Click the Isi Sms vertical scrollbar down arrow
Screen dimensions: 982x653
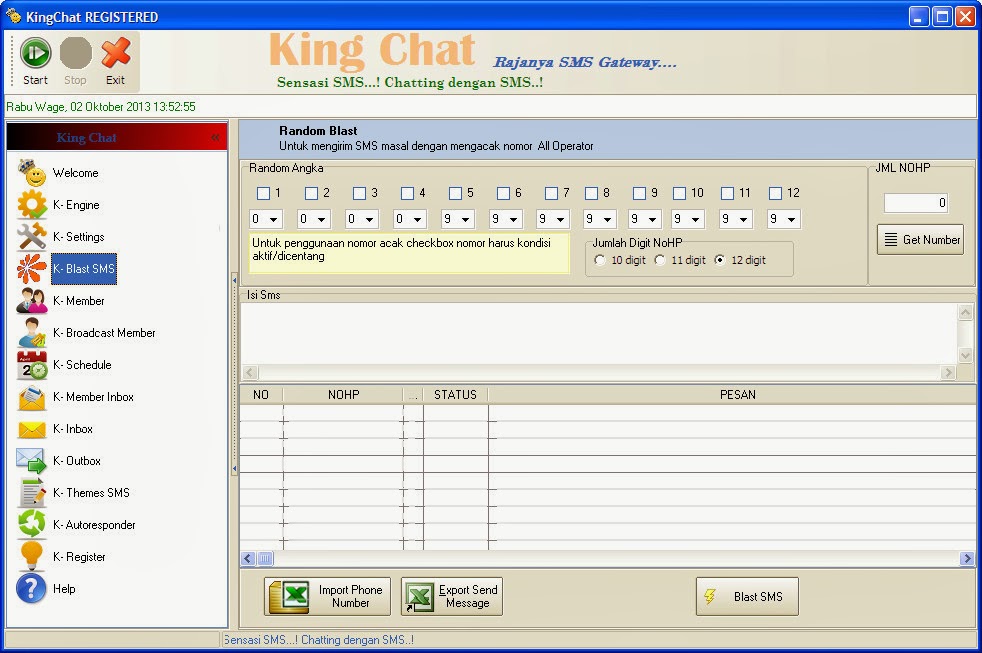(965, 355)
